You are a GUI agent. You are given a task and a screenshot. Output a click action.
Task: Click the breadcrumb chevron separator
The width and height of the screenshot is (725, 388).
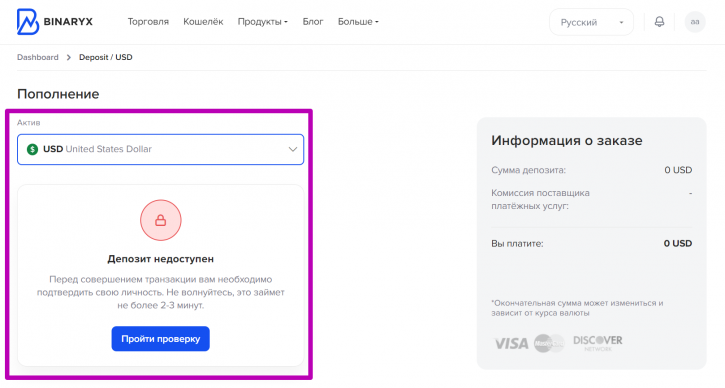(68, 57)
